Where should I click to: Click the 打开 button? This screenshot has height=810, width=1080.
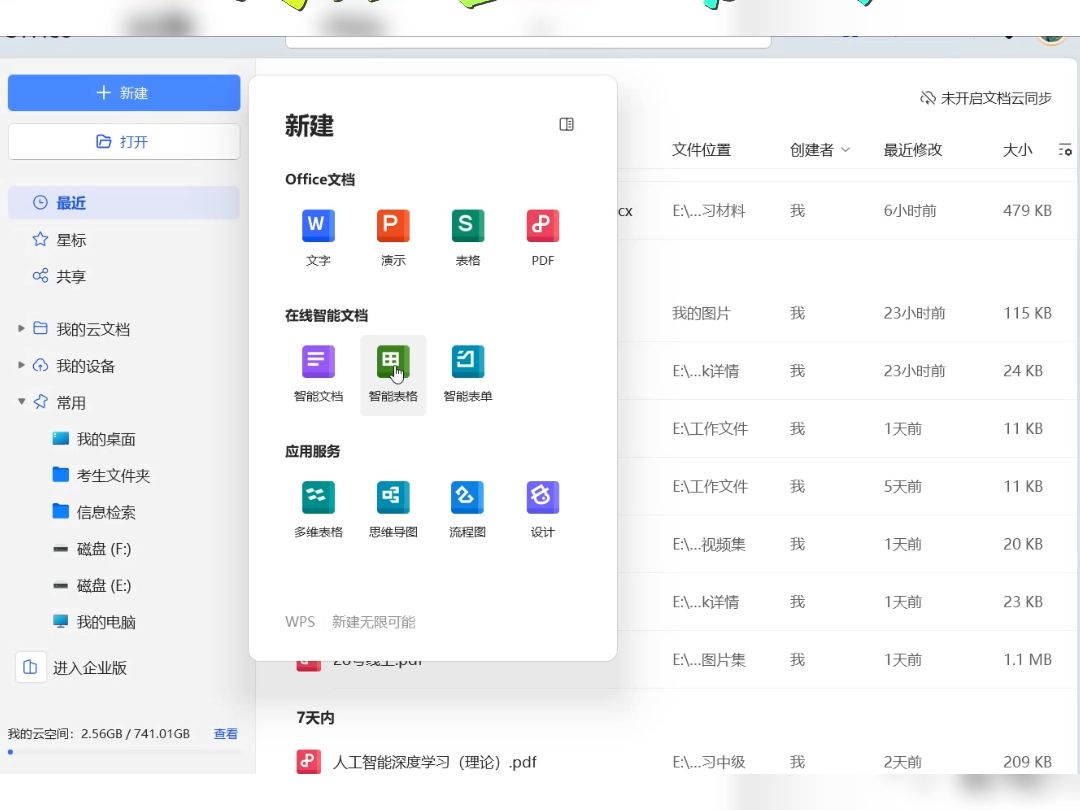pos(123,141)
